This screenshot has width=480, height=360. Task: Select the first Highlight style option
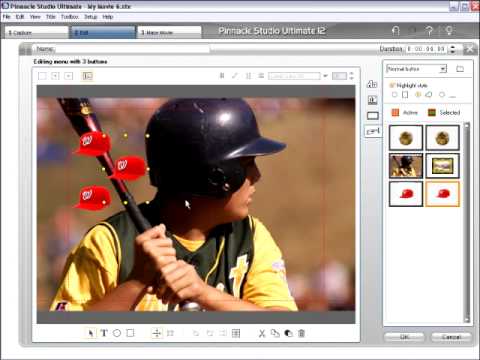click(x=395, y=95)
